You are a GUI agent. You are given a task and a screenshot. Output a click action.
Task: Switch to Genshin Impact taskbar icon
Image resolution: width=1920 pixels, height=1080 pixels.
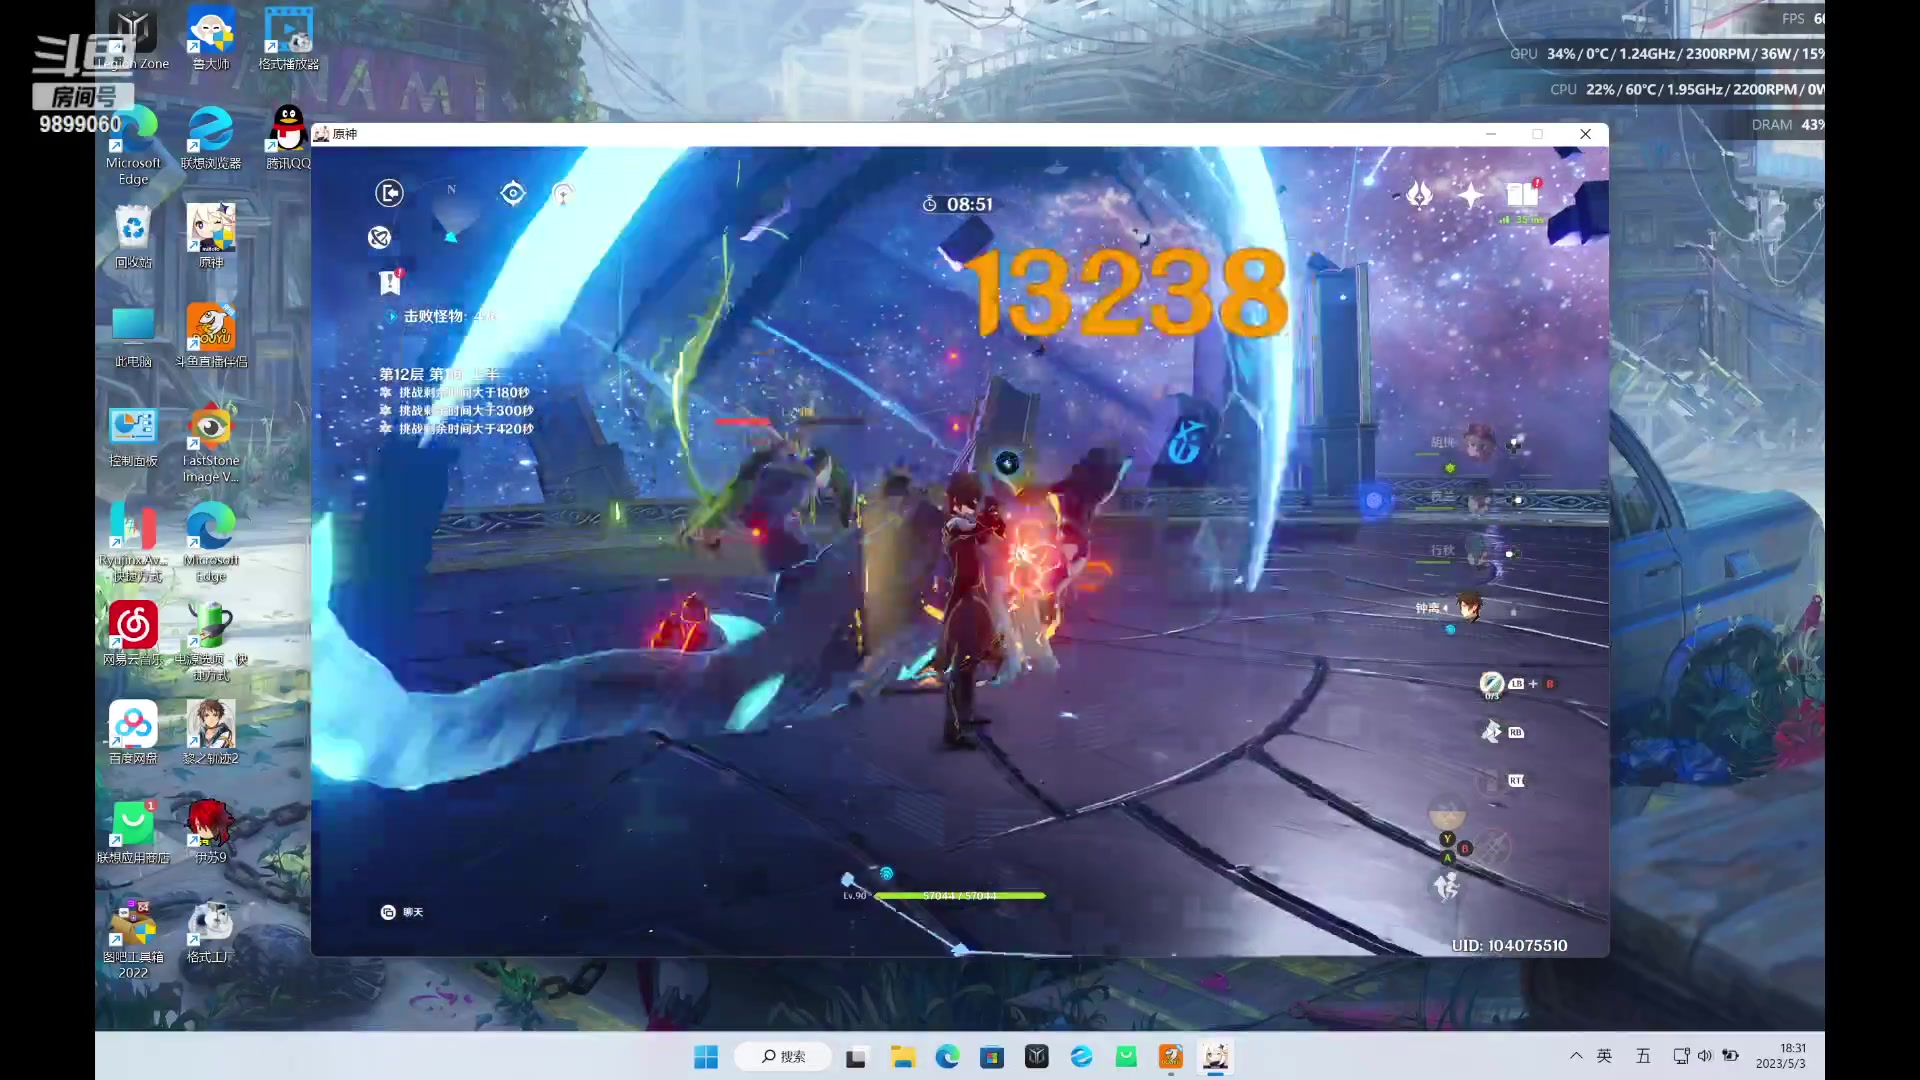coord(1216,1057)
